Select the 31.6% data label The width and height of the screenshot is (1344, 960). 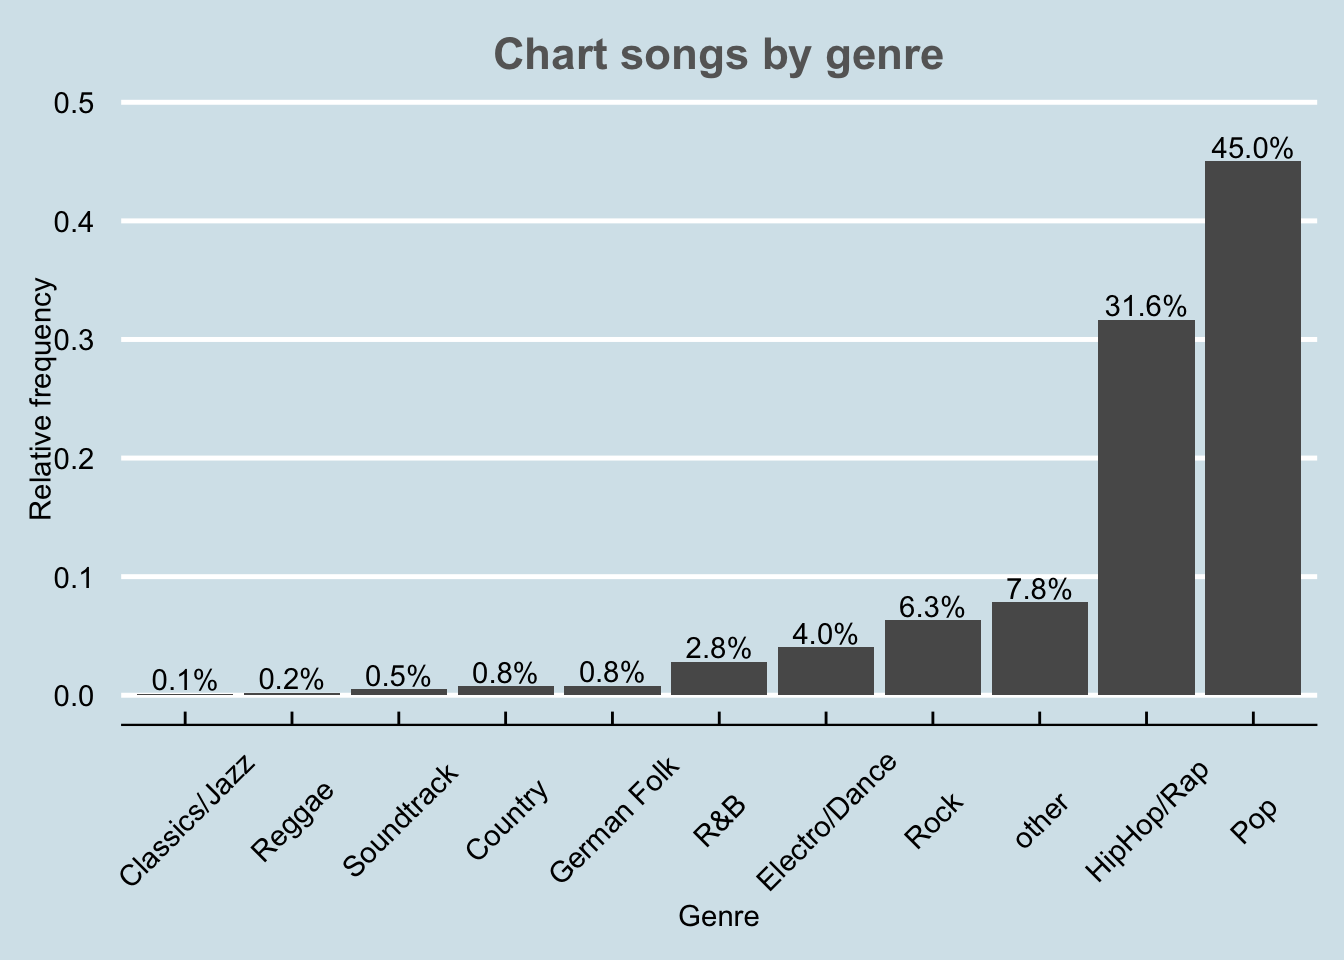click(x=1146, y=306)
